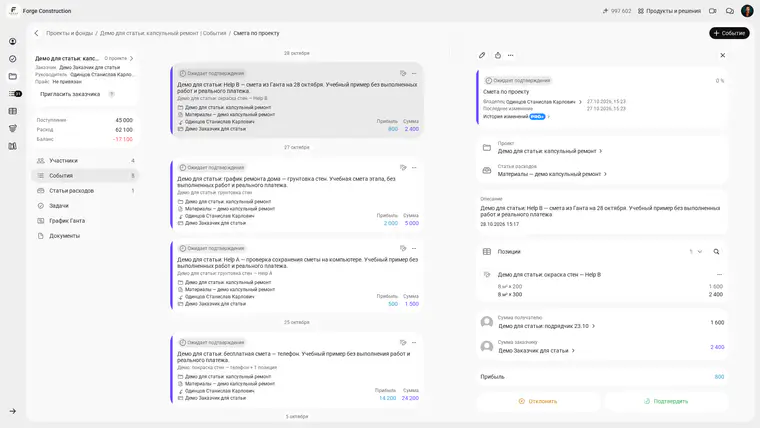
Task: Close the estimate detail panel
Action: [722, 55]
